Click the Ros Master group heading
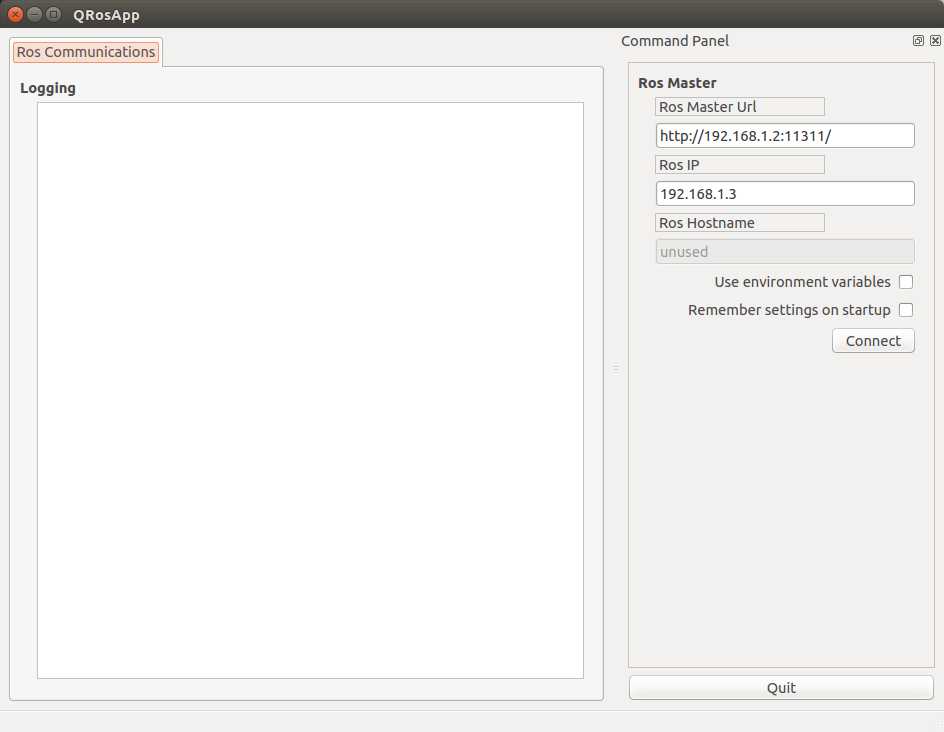Image resolution: width=944 pixels, height=732 pixels. point(677,83)
